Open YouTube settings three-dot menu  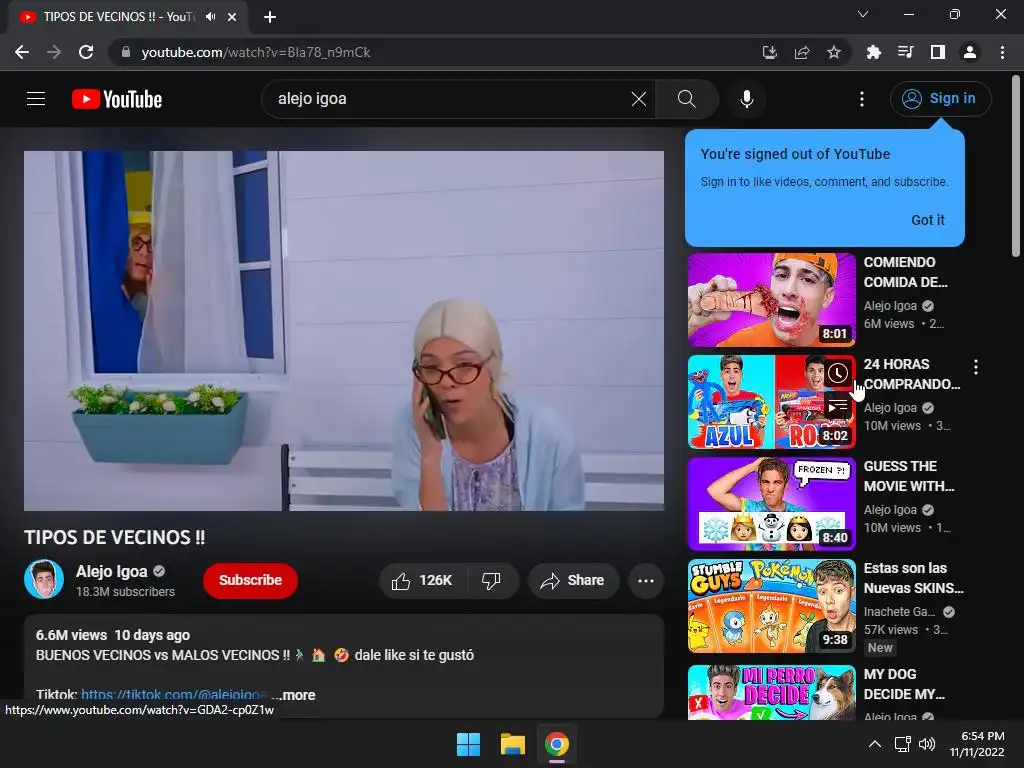tap(862, 99)
